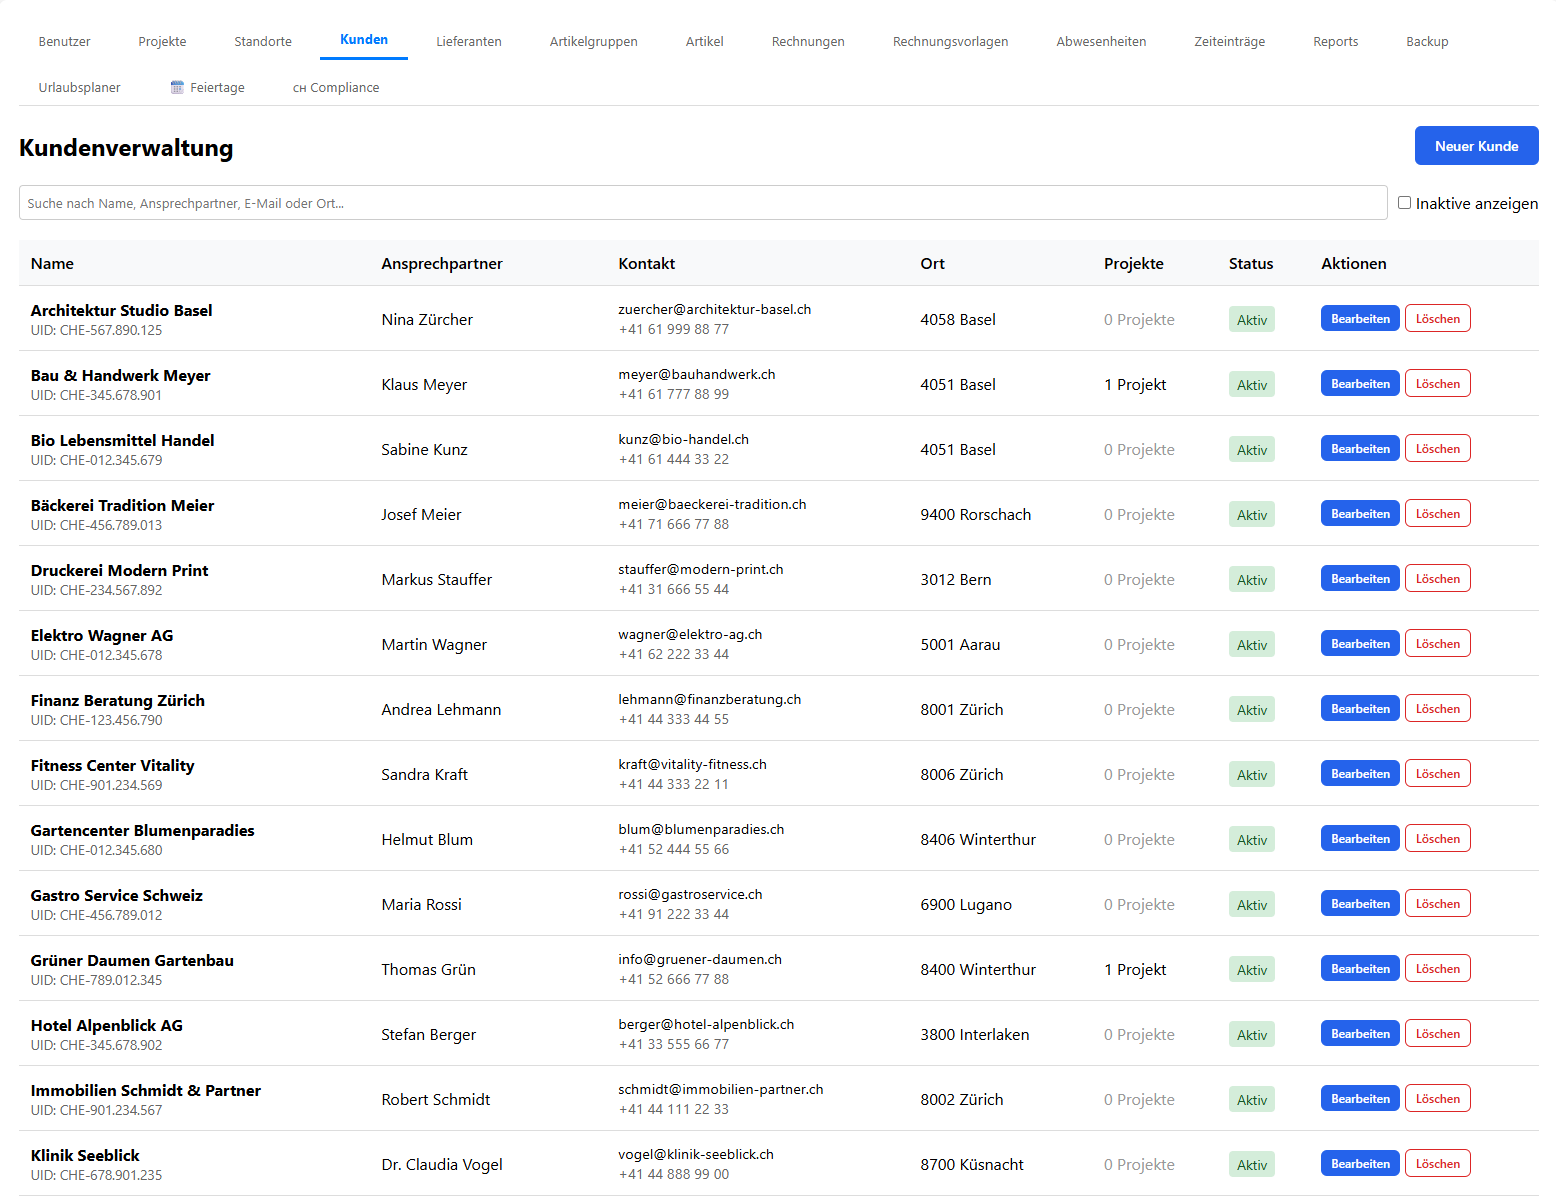Open the CH Compliance tab
This screenshot has width=1556, height=1202.
coord(336,88)
